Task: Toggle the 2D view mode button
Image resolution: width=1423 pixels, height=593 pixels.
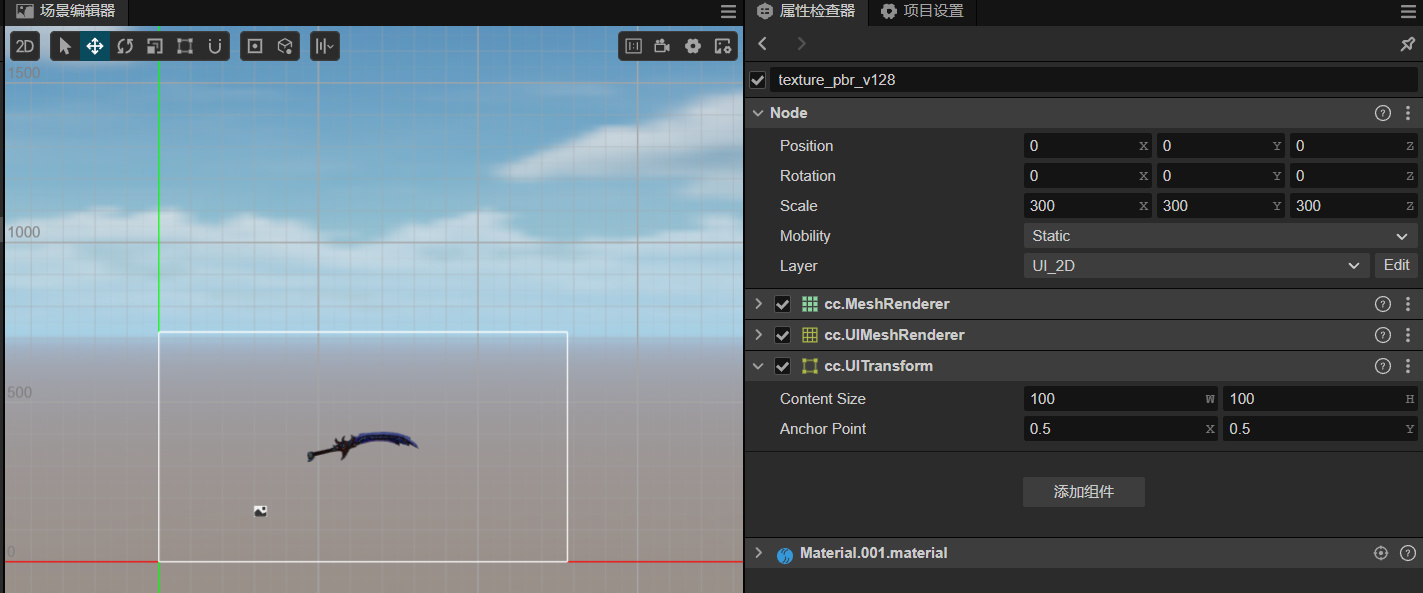Action: 25,46
